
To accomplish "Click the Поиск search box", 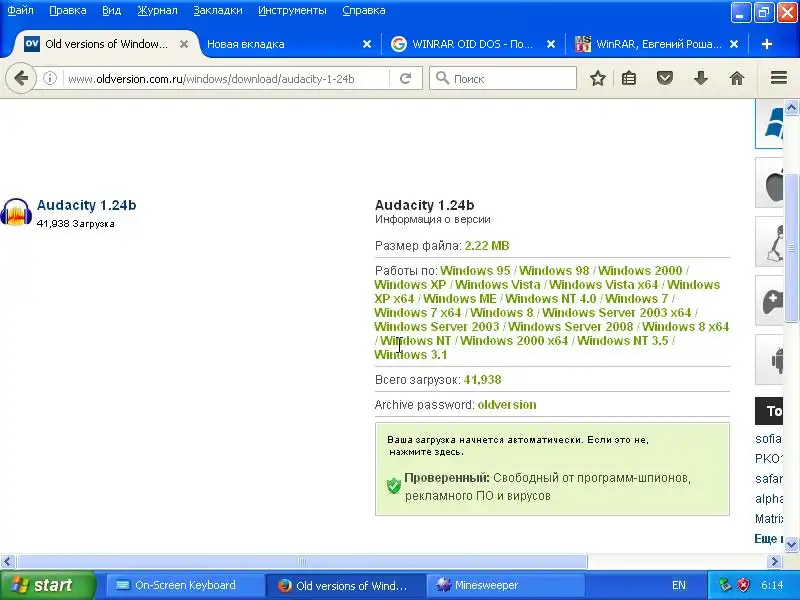I will pos(503,79).
